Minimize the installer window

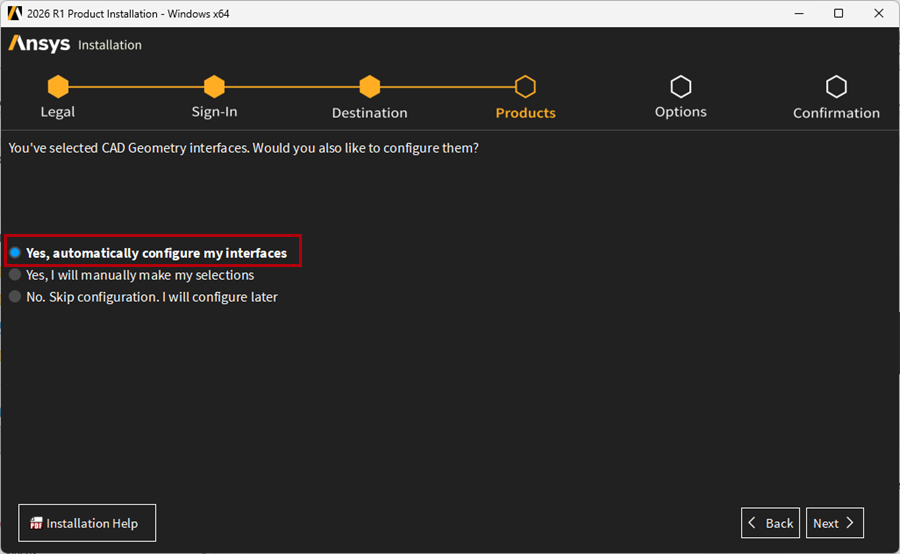(799, 13)
